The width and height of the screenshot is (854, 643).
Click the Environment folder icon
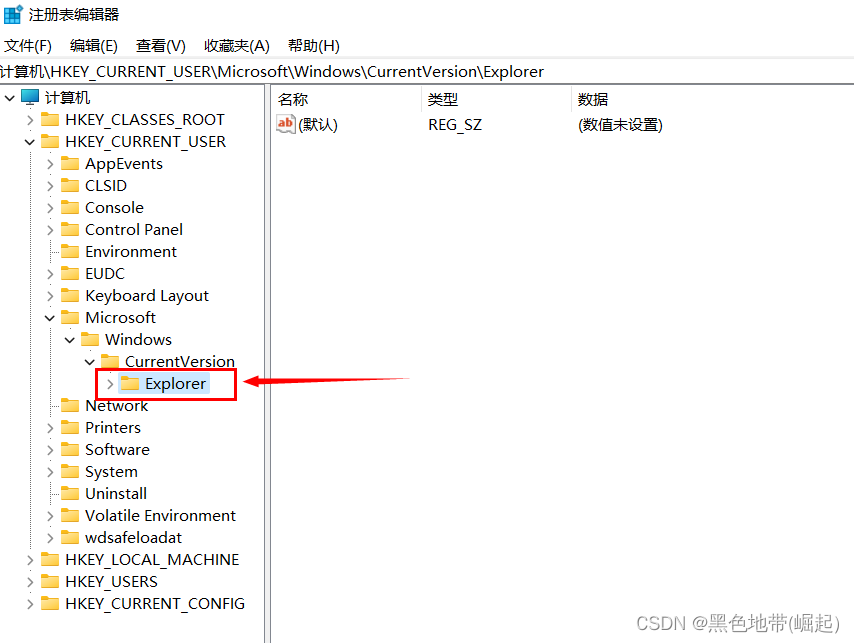point(70,252)
